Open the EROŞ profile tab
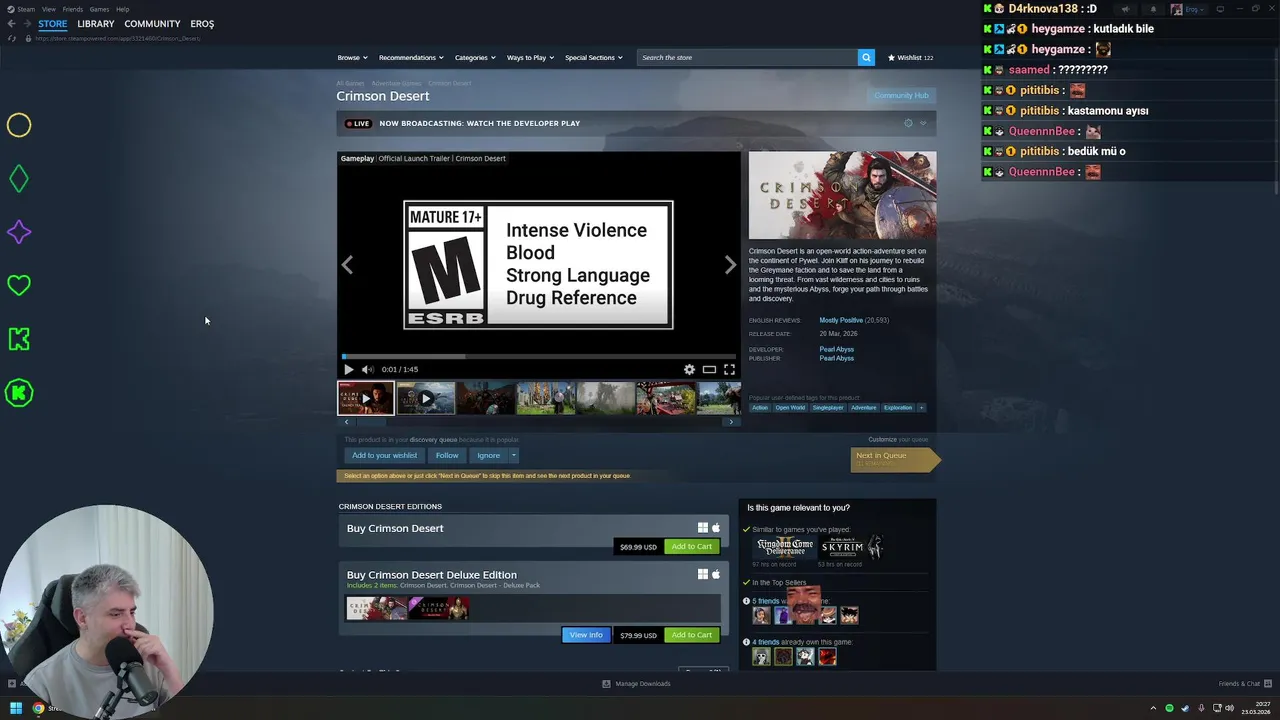 coord(202,24)
